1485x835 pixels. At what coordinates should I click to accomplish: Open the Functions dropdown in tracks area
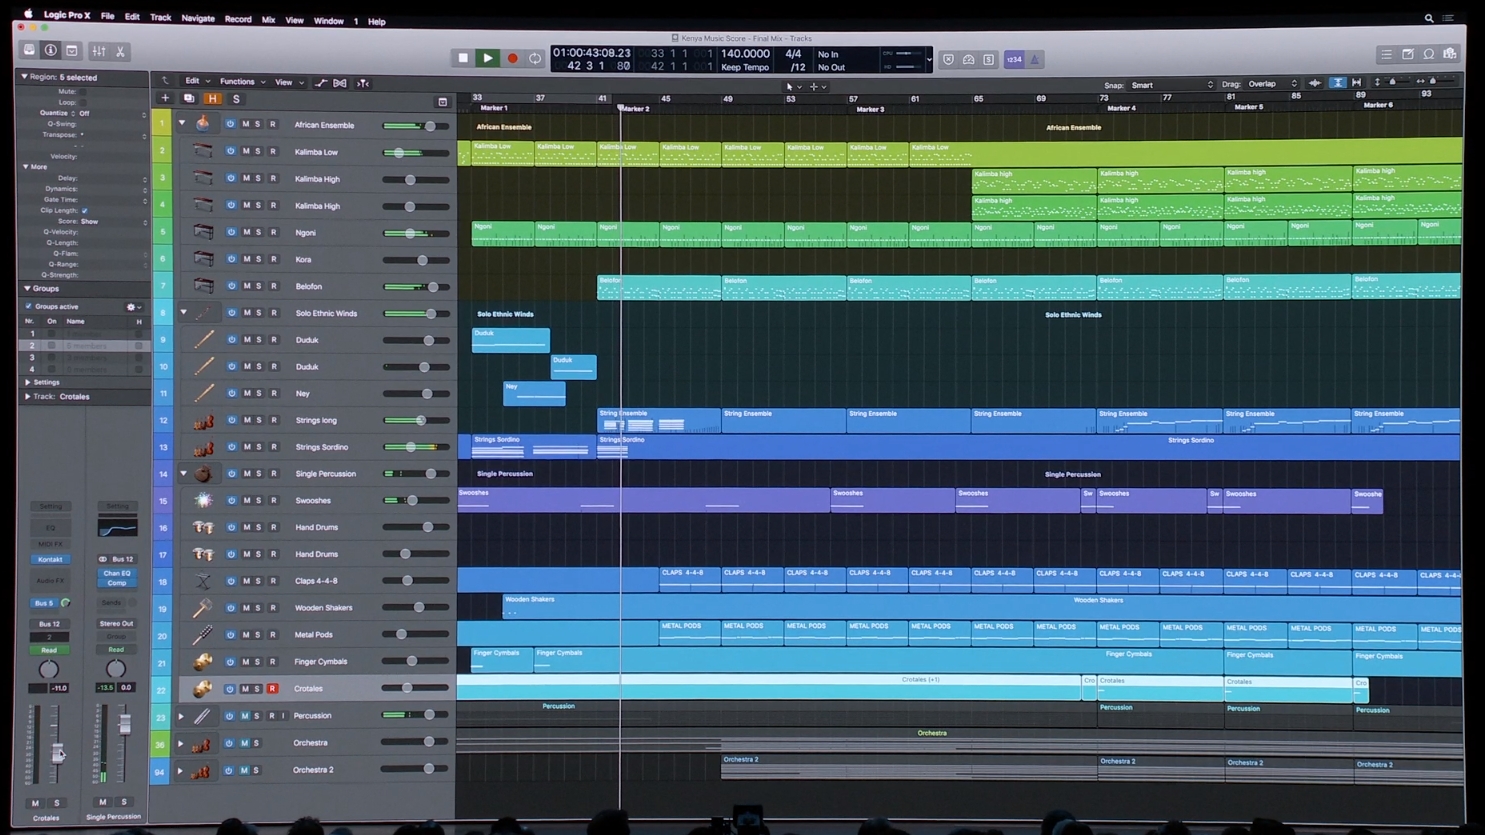tap(241, 82)
